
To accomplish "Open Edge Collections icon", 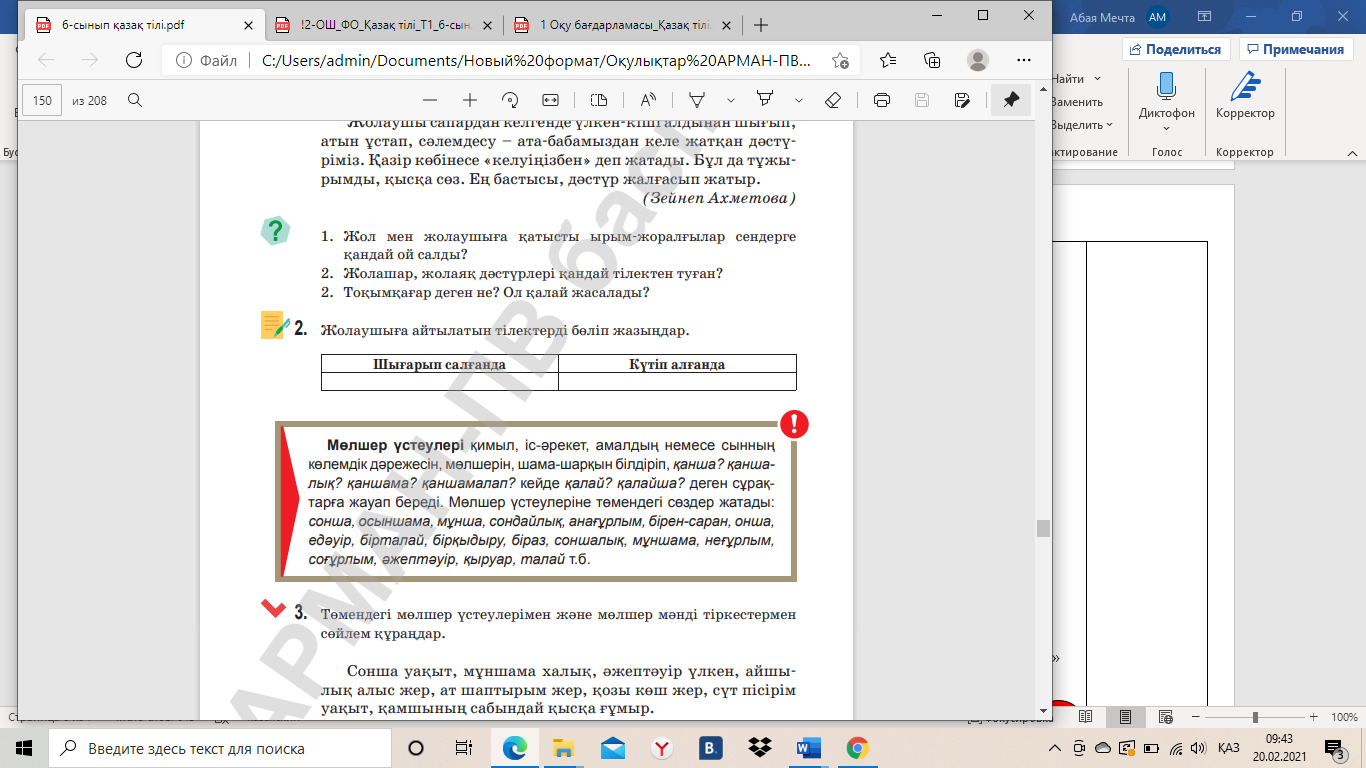I will (x=932, y=60).
